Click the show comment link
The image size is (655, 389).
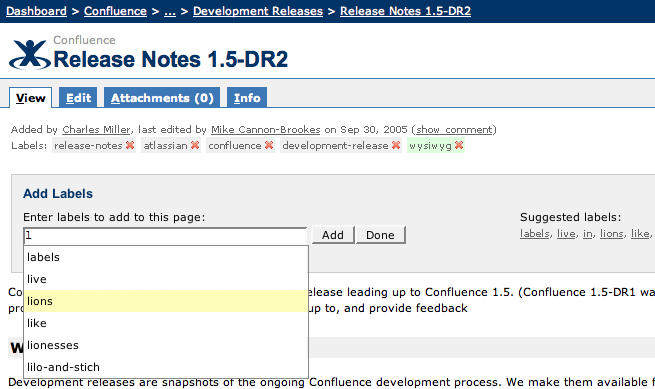tap(454, 130)
